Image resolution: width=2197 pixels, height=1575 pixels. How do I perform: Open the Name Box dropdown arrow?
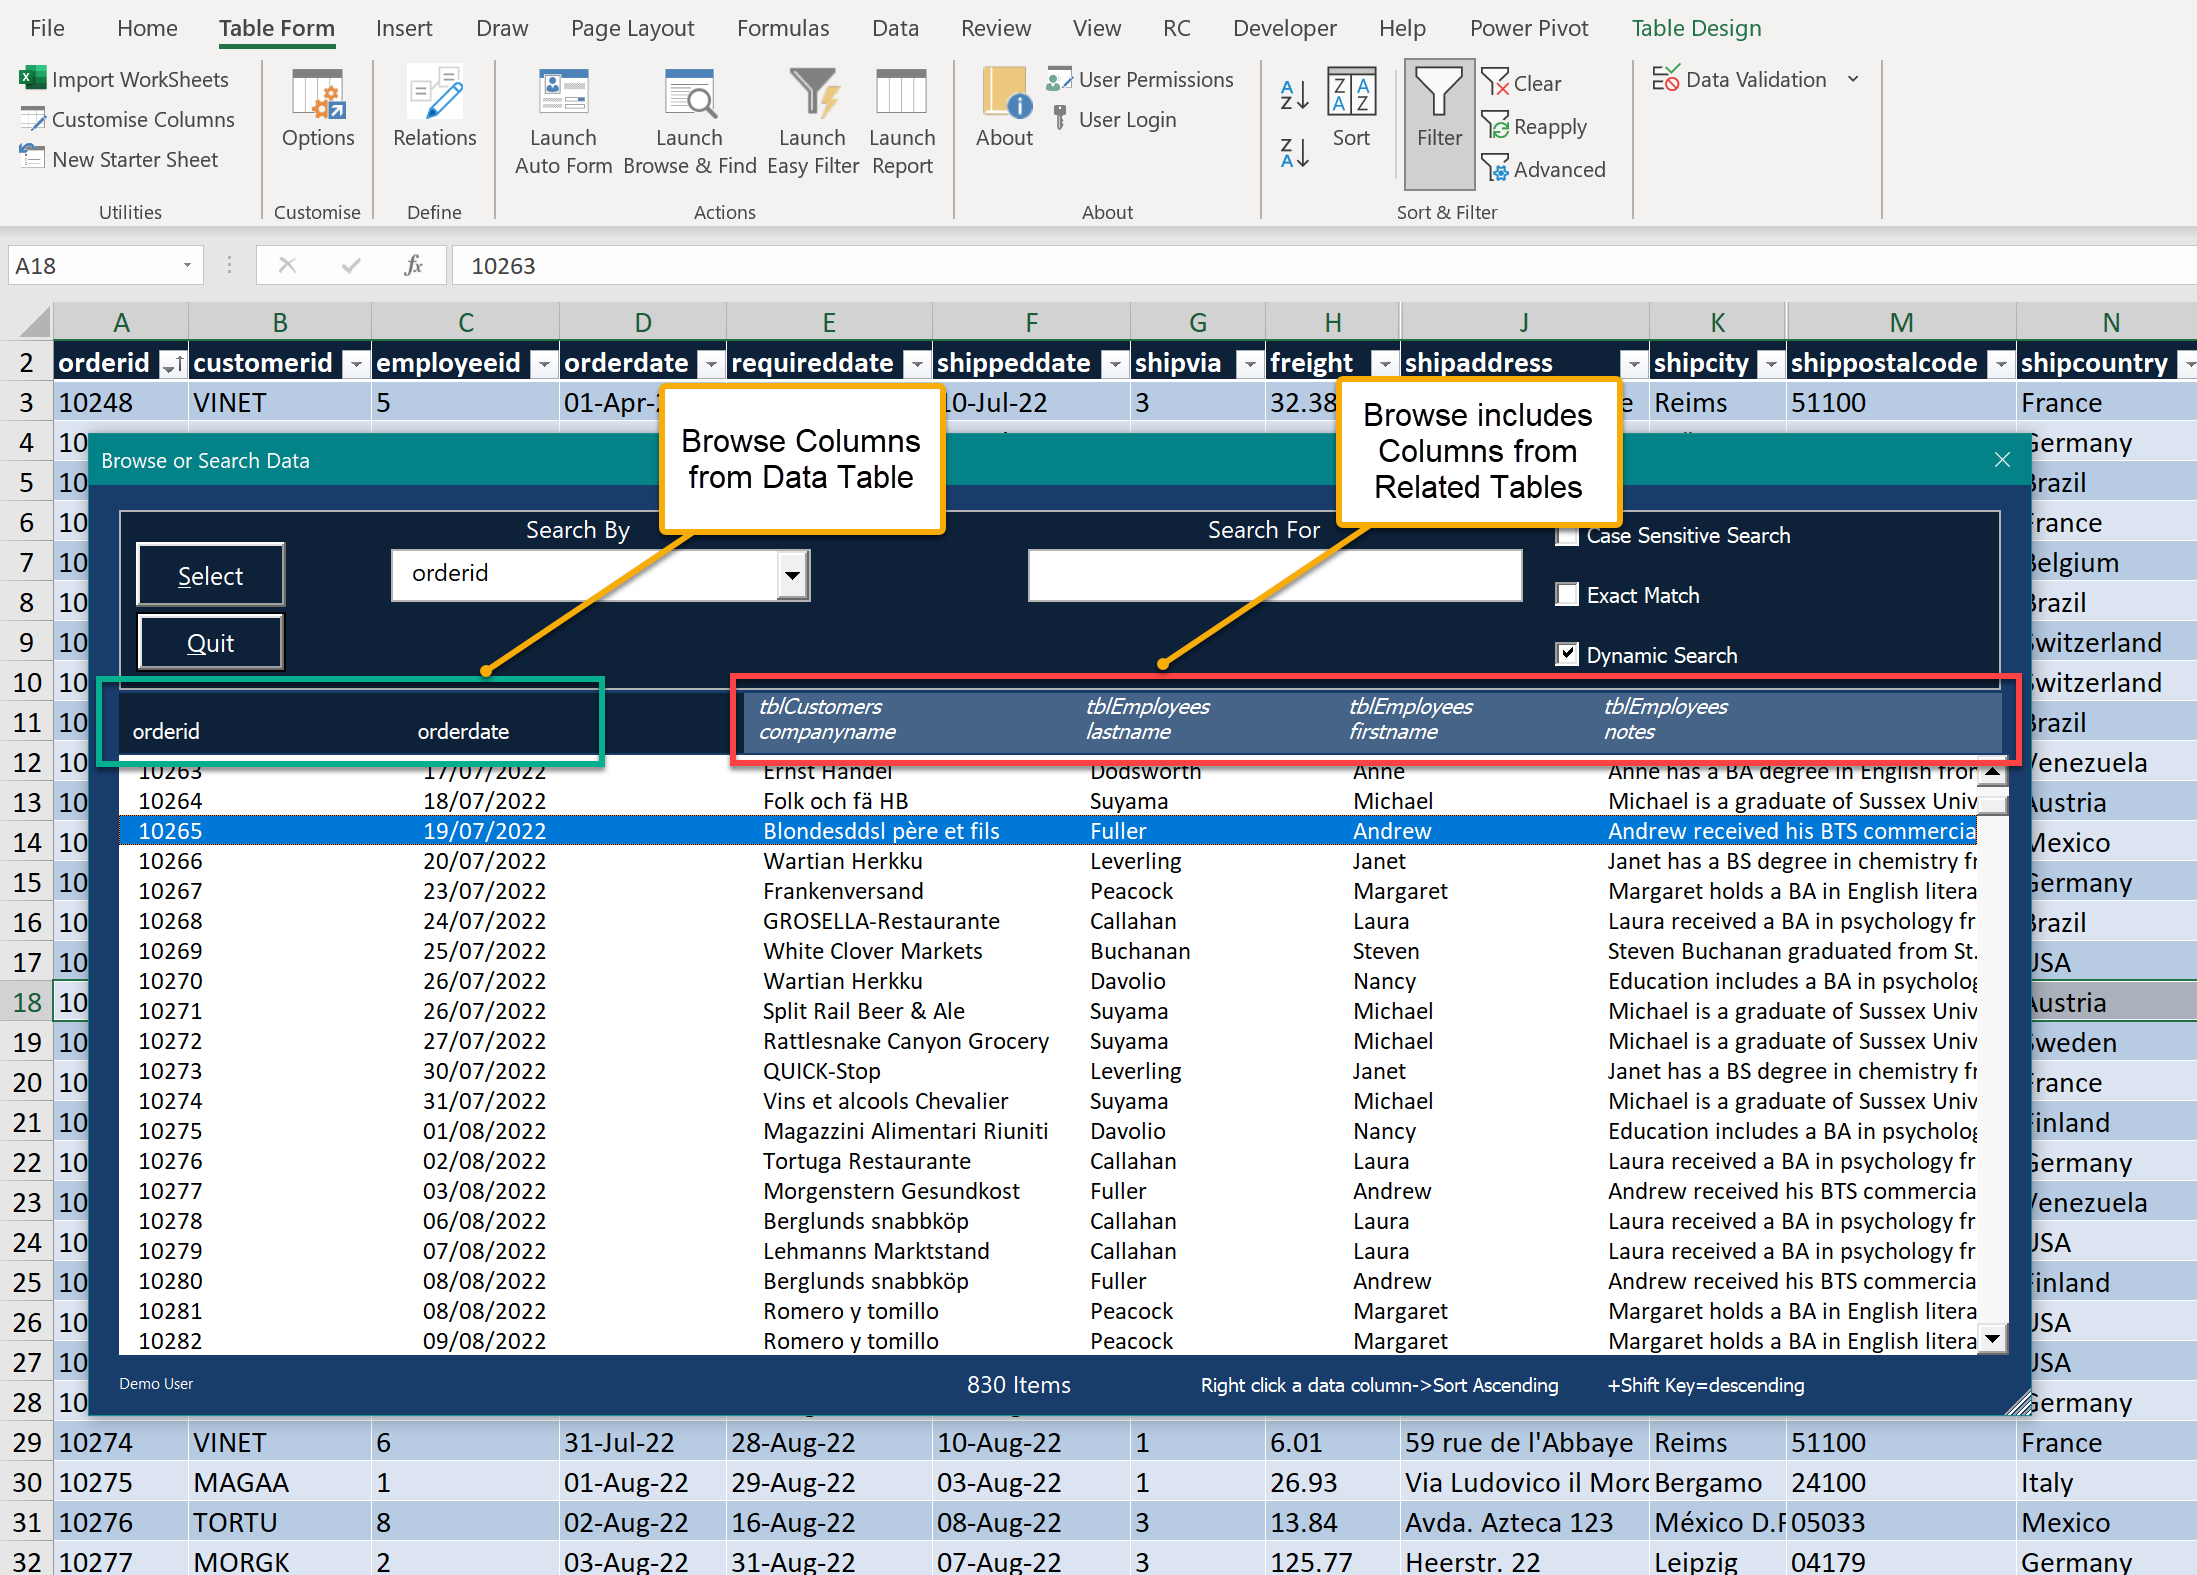(x=187, y=265)
